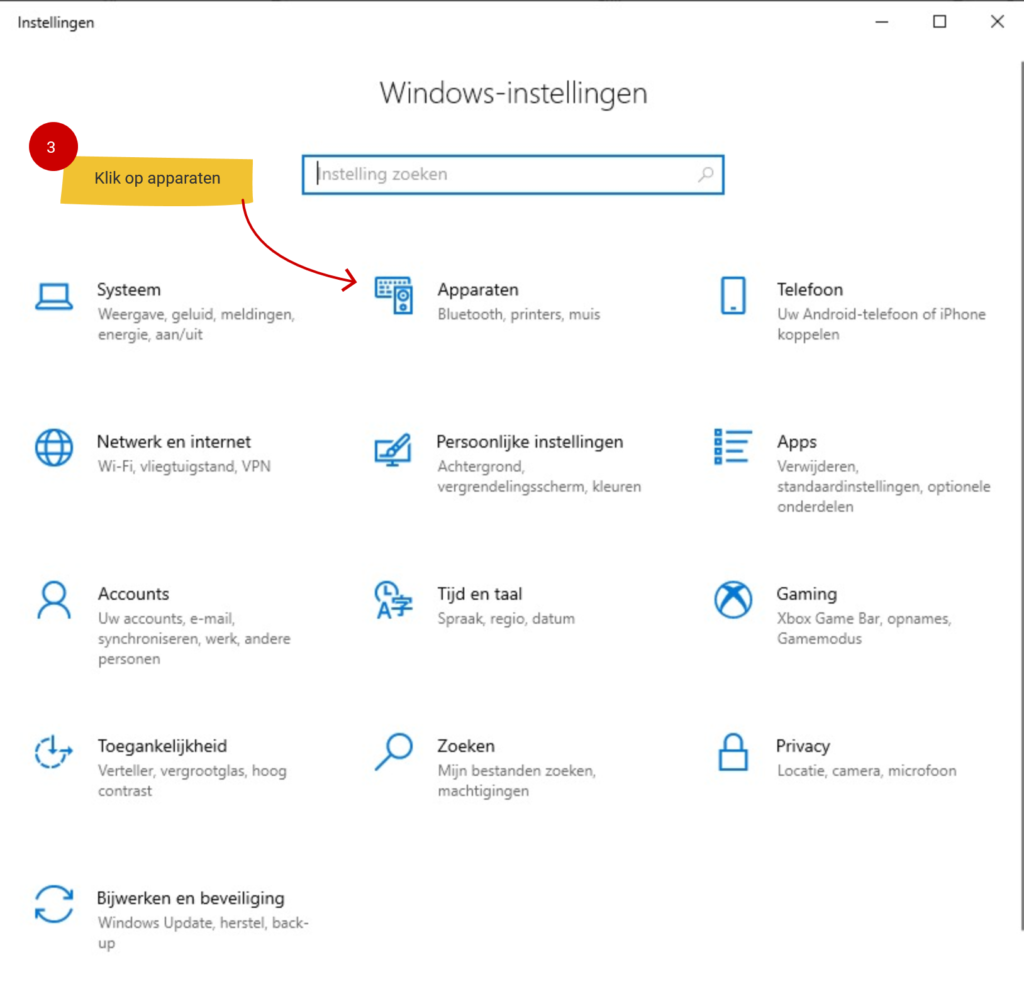1024x982 pixels.
Task: Click the Bijwerken en beveiliging sync icon
Action: tap(54, 903)
